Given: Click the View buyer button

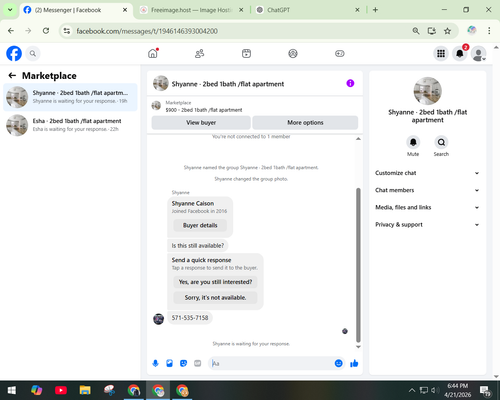Looking at the screenshot, I should click(201, 123).
